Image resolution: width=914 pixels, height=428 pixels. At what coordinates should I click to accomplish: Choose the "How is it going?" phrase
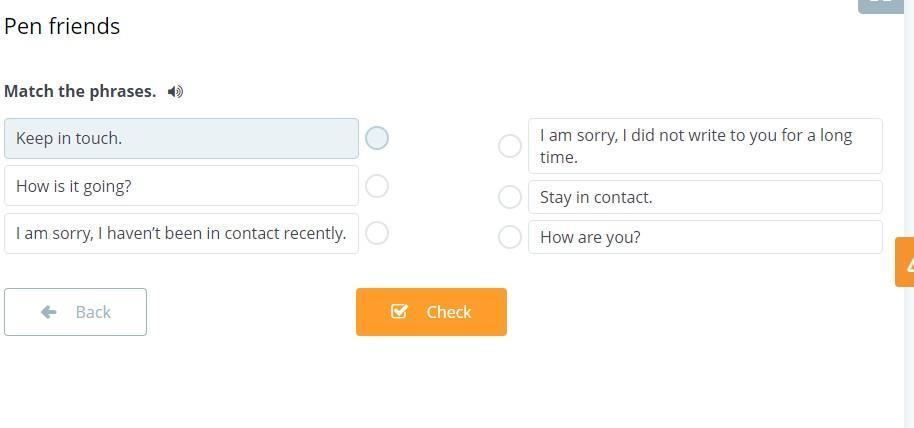pos(181,186)
